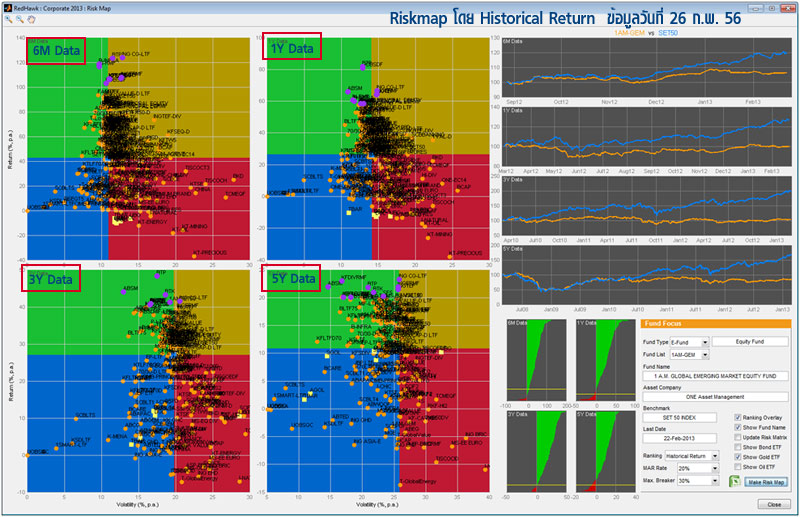Open the Fund Type dropdown
Viewport: 800px width, 517px height.
[x=704, y=342]
